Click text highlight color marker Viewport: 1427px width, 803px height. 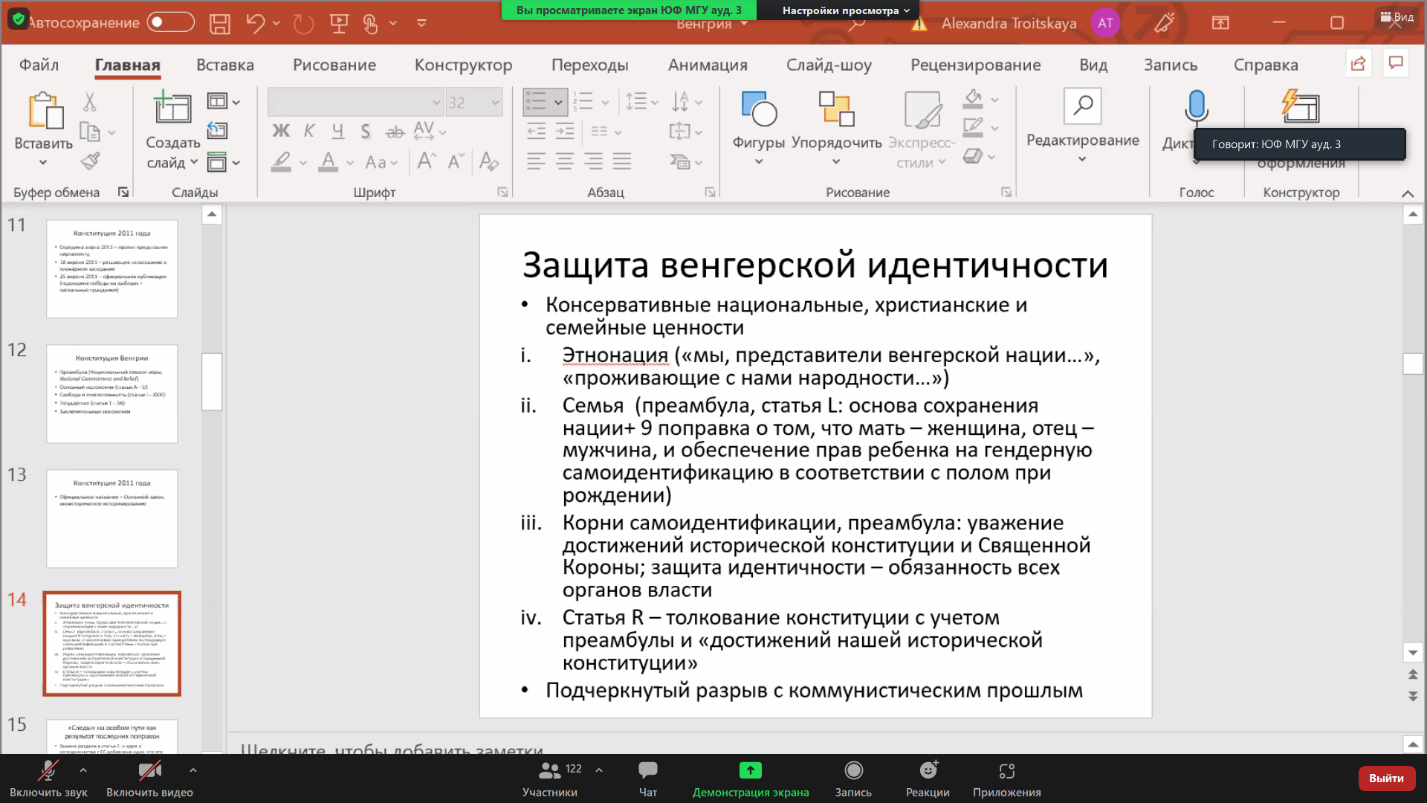[x=281, y=161]
